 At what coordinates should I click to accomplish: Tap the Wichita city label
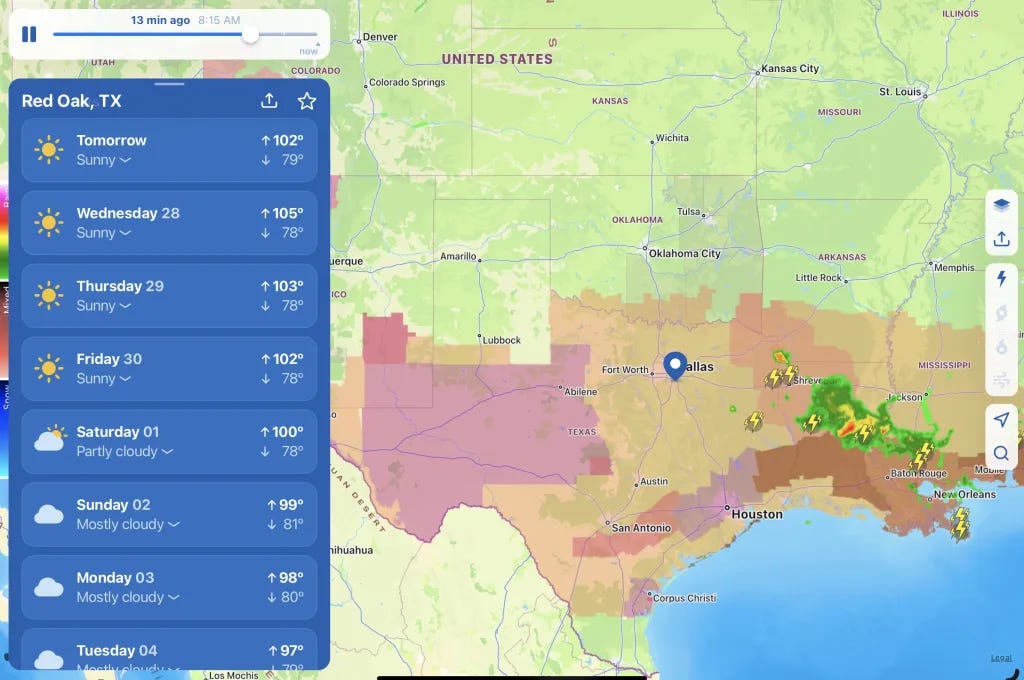click(x=672, y=138)
